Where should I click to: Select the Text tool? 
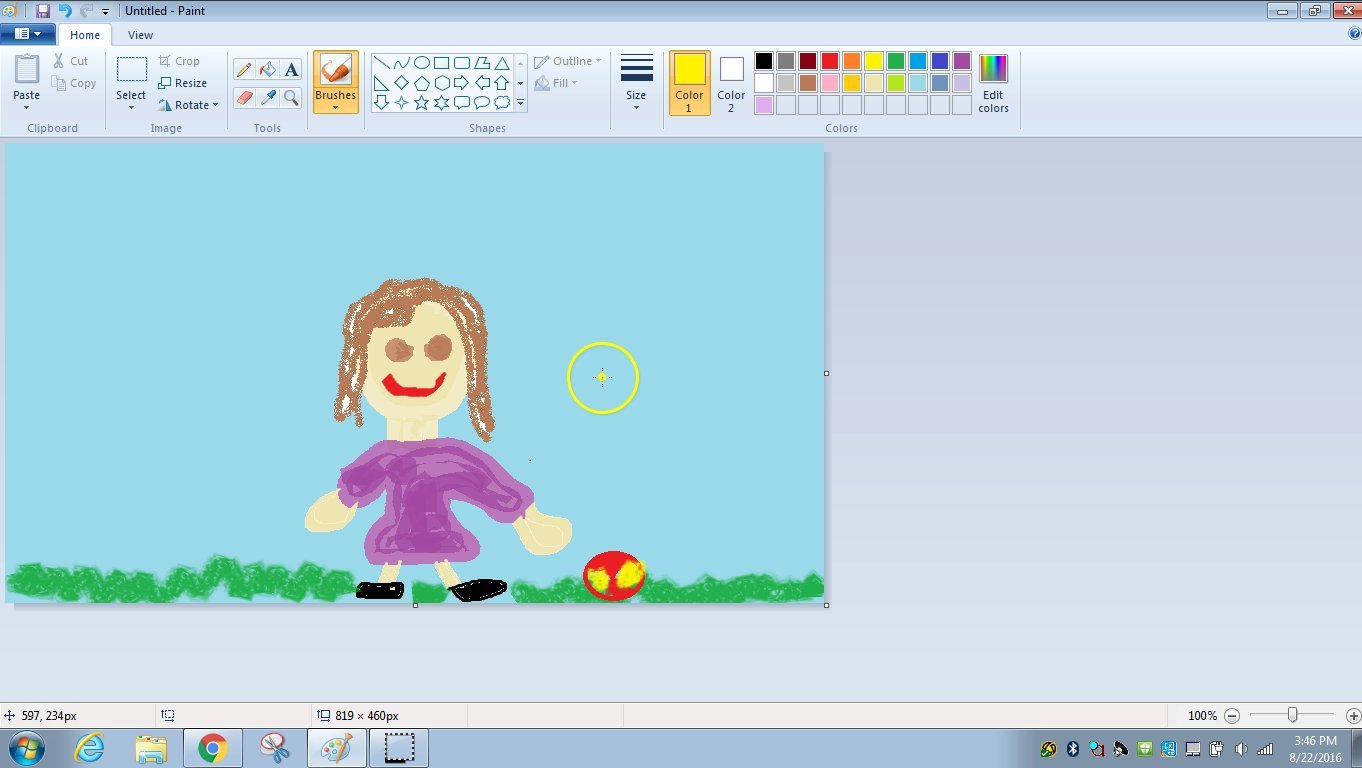291,69
